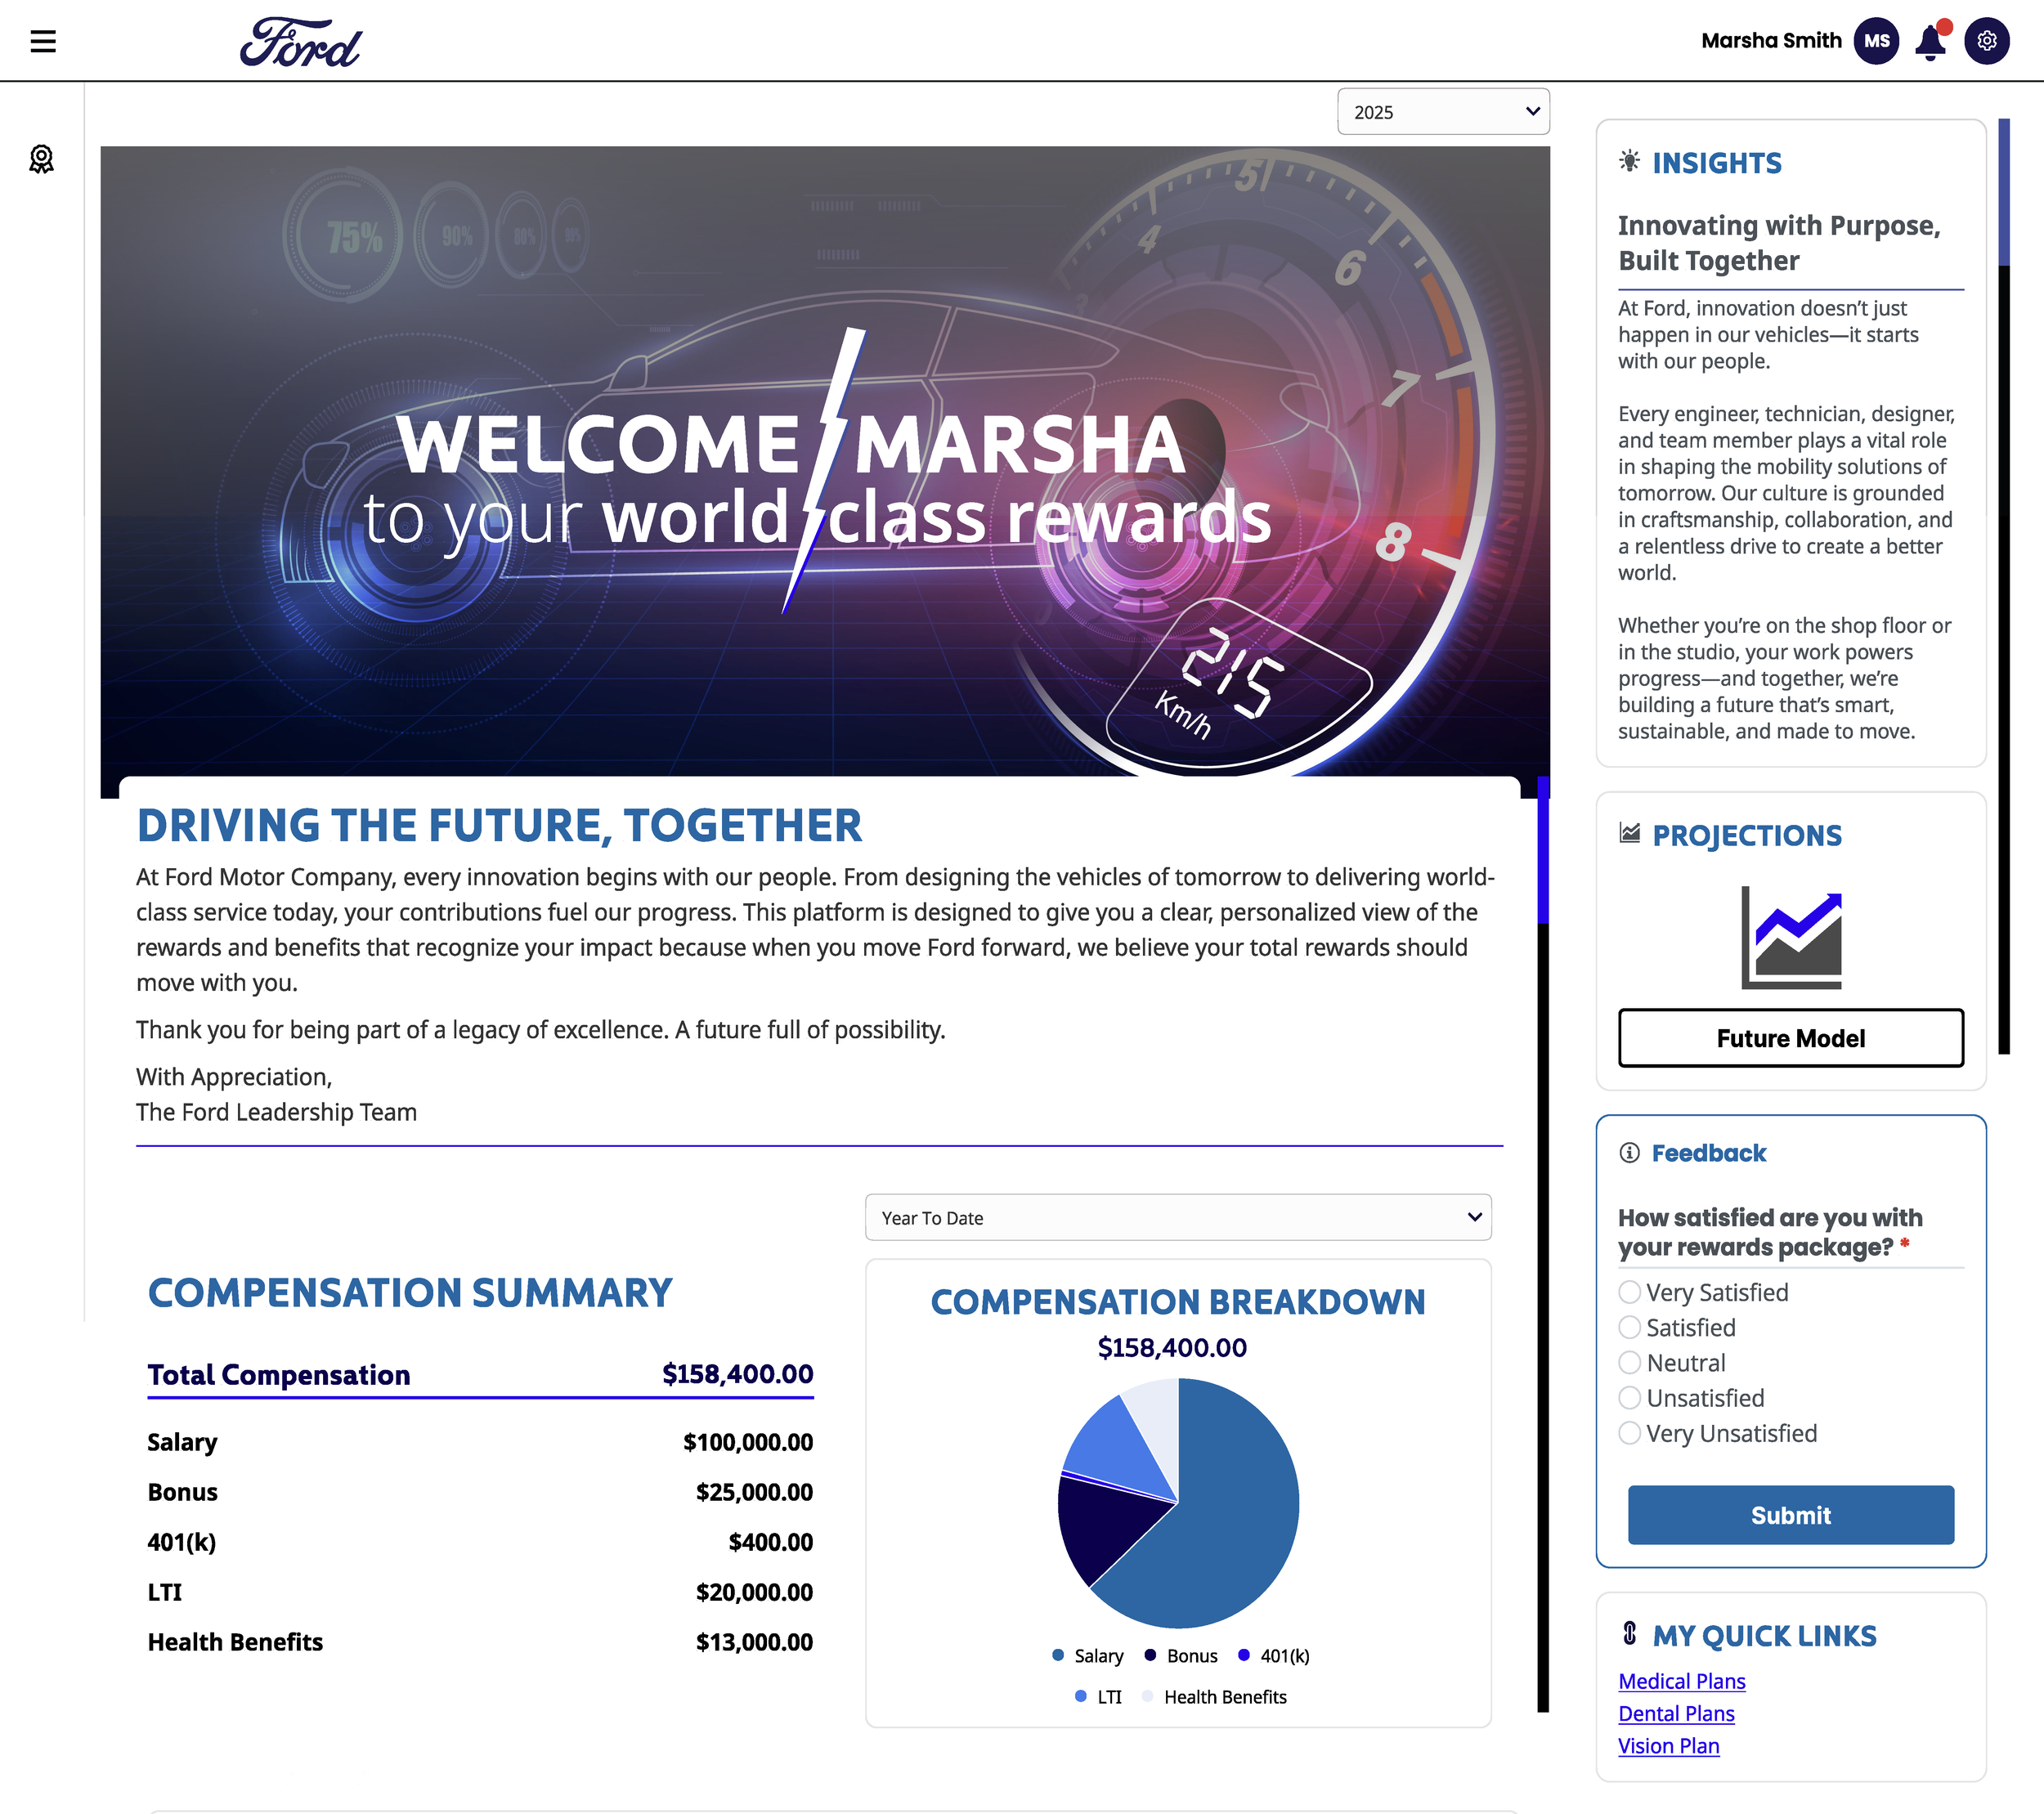The height and width of the screenshot is (1814, 2044).
Task: Open the 2025 year dropdown
Action: click(x=1442, y=112)
